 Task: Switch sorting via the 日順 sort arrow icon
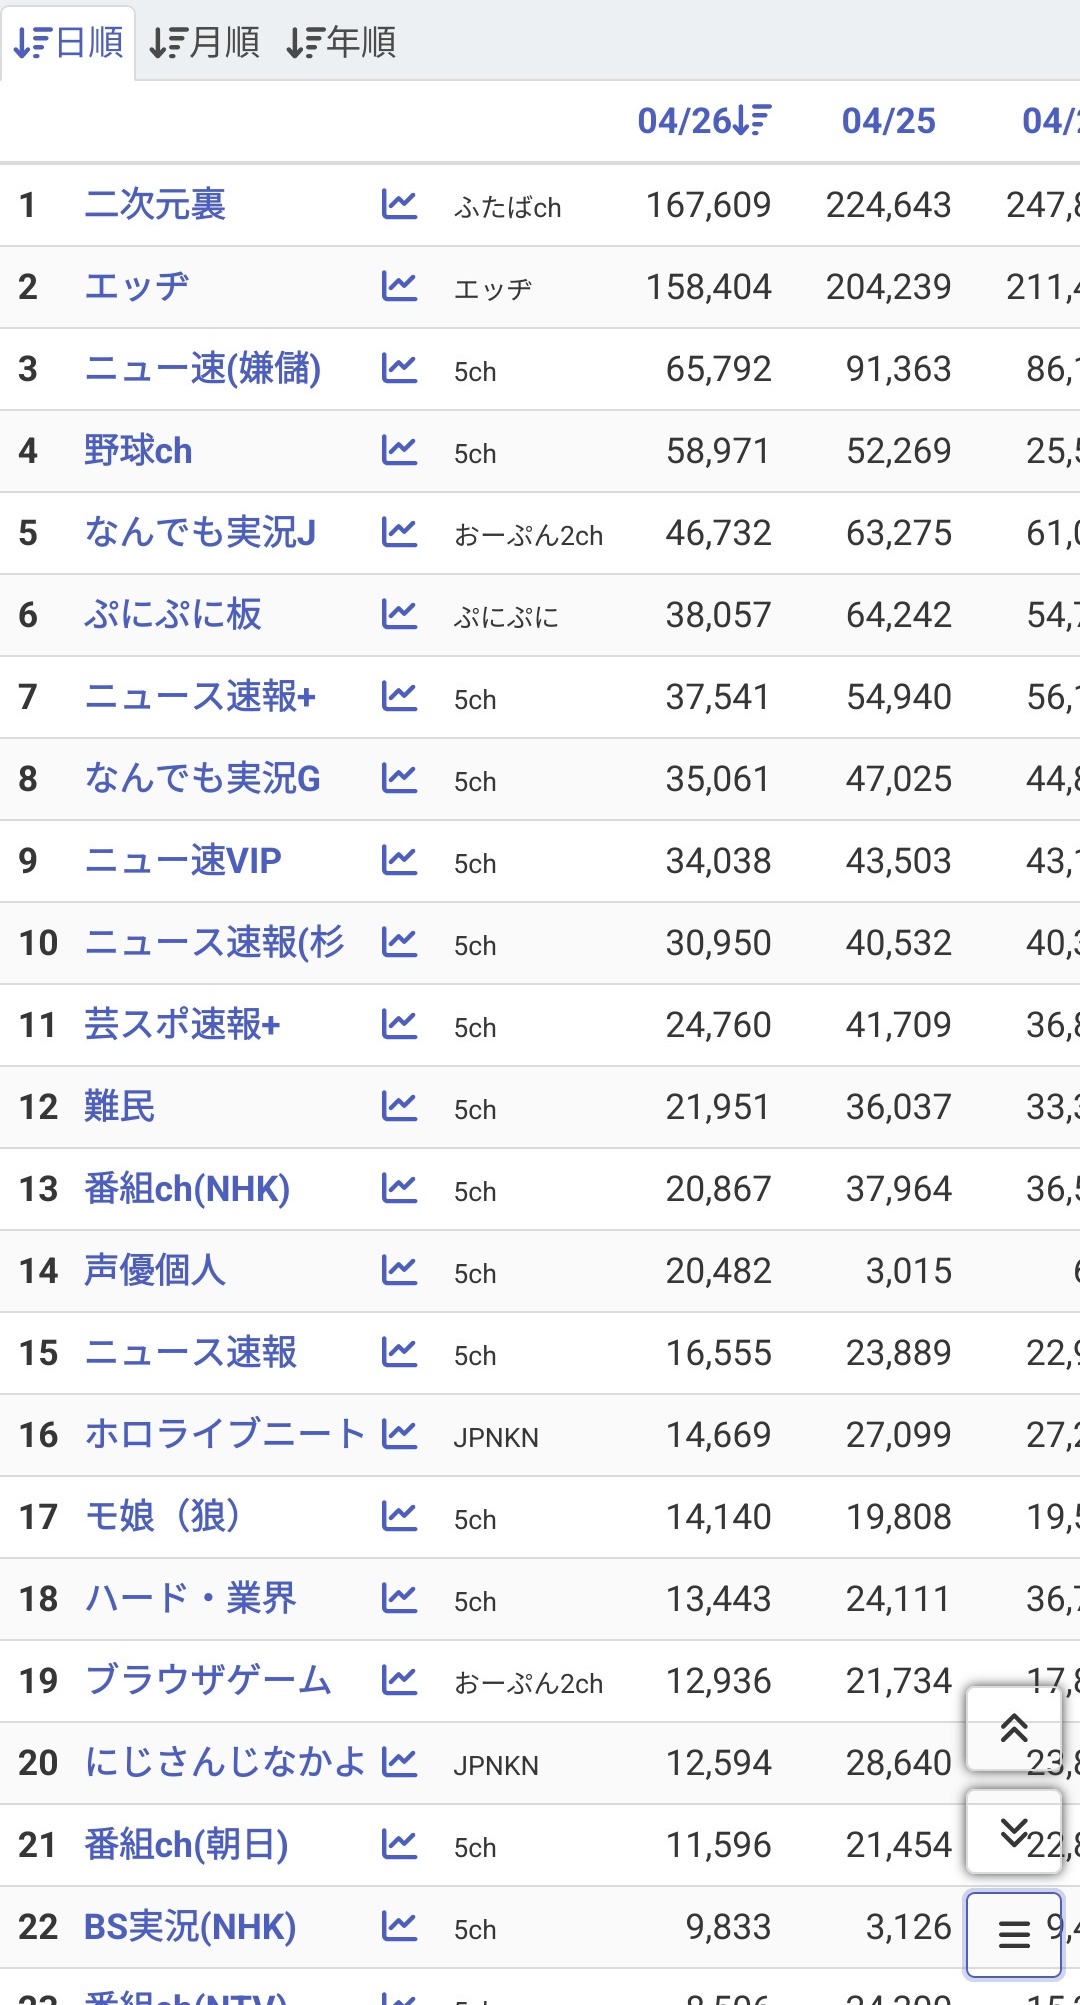click(x=30, y=41)
